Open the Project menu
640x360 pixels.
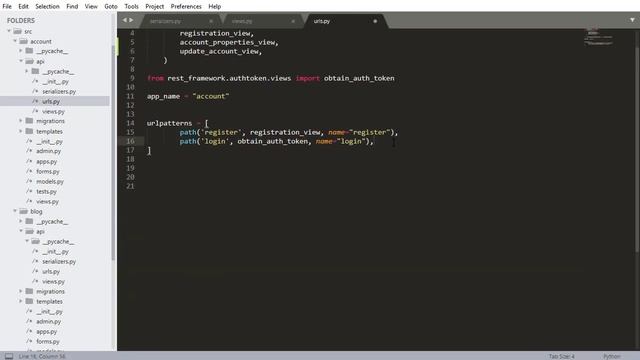coord(155,7)
